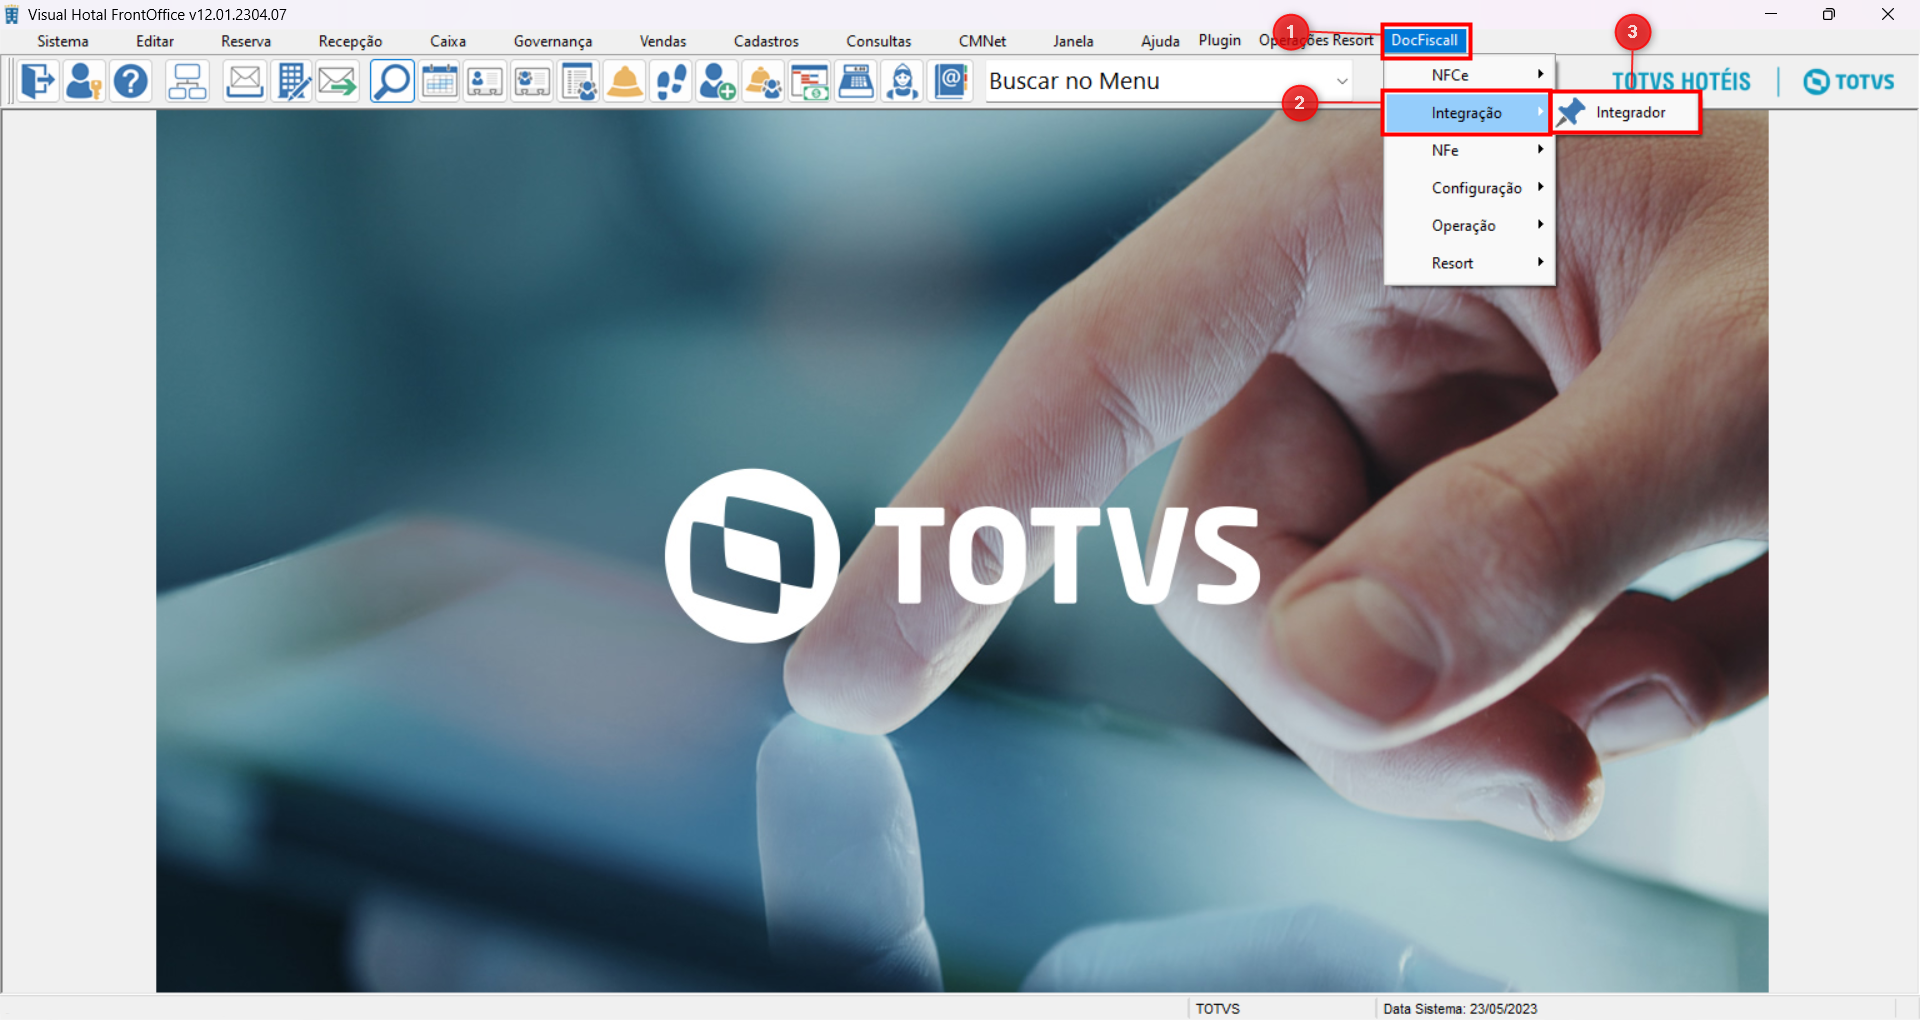1920x1020 pixels.
Task: Click the group ID card icon
Action: [x=532, y=81]
